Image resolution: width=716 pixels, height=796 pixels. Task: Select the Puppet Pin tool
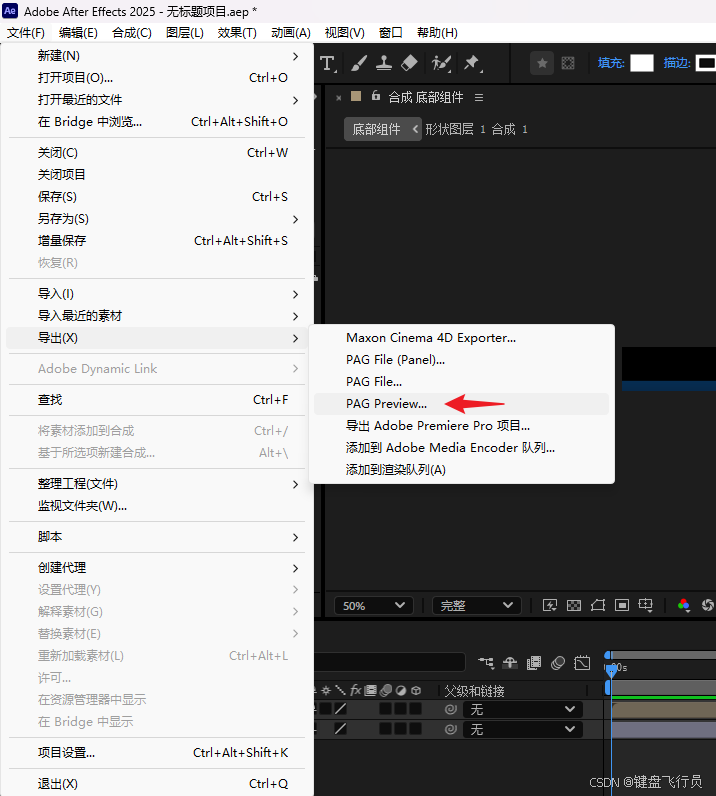coord(472,63)
